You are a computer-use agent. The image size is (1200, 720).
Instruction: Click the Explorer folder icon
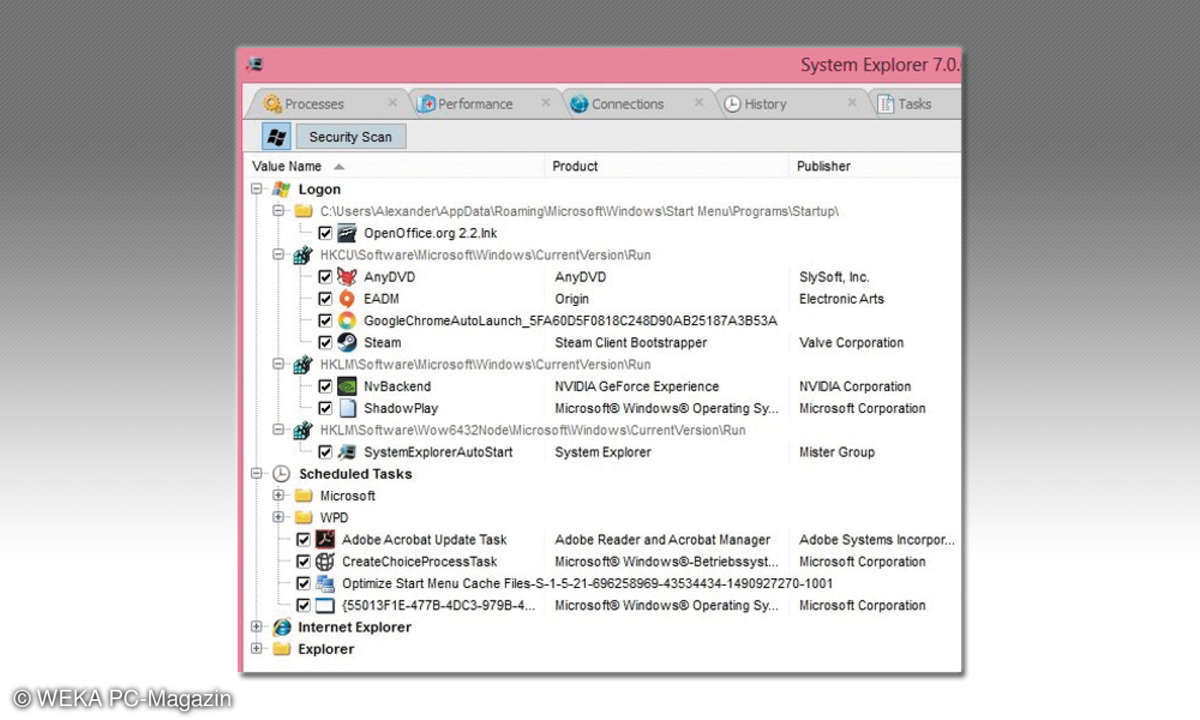(281, 649)
